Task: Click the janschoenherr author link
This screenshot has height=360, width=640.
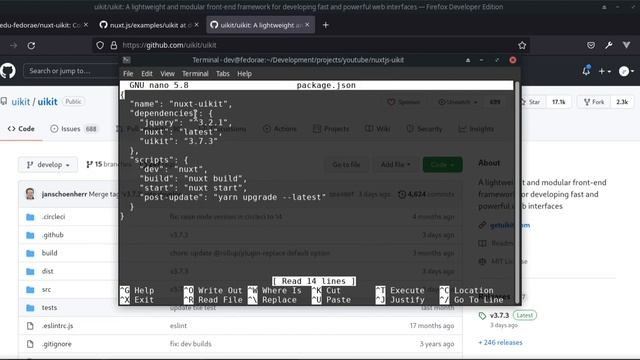Action: pos(64,194)
